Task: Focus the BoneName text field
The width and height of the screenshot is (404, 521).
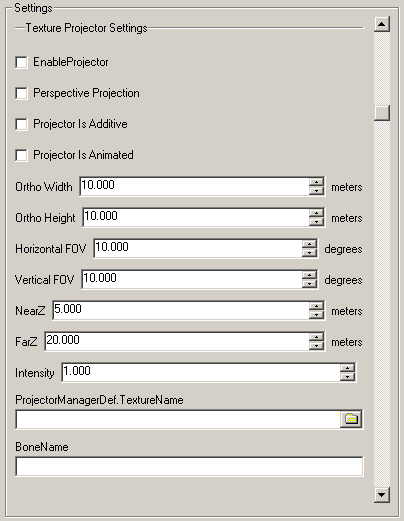Action: (x=189, y=466)
